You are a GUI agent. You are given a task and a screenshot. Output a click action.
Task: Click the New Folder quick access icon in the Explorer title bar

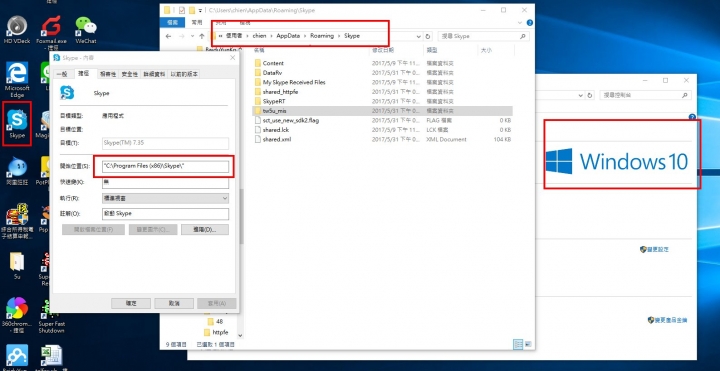click(192, 10)
